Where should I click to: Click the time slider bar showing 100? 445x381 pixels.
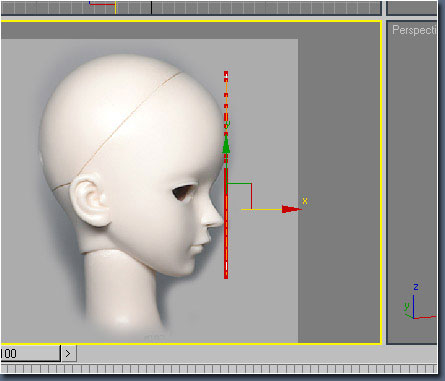coord(30,353)
